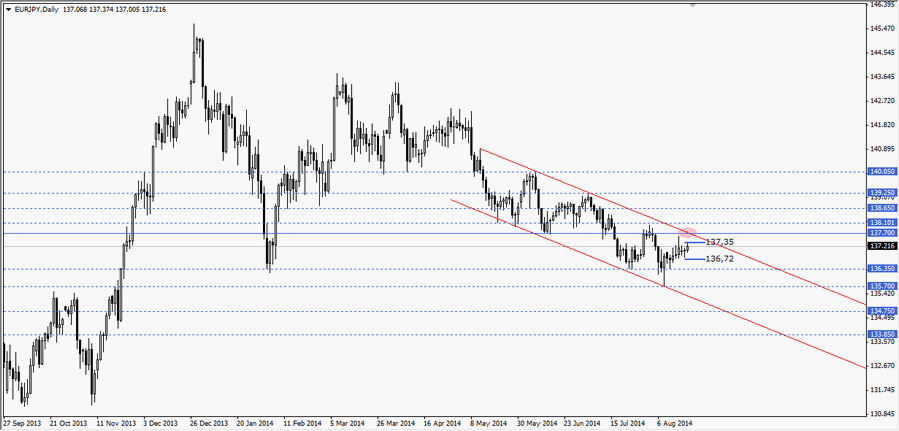The image size is (899, 431).
Task: Click the 3 Dec 2013 date label
Action: click(x=162, y=424)
